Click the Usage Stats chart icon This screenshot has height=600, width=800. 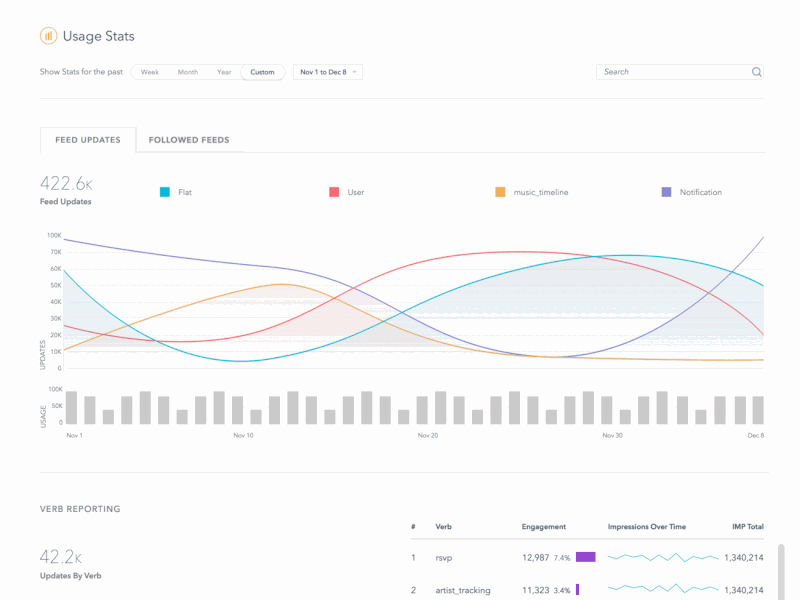[46, 35]
